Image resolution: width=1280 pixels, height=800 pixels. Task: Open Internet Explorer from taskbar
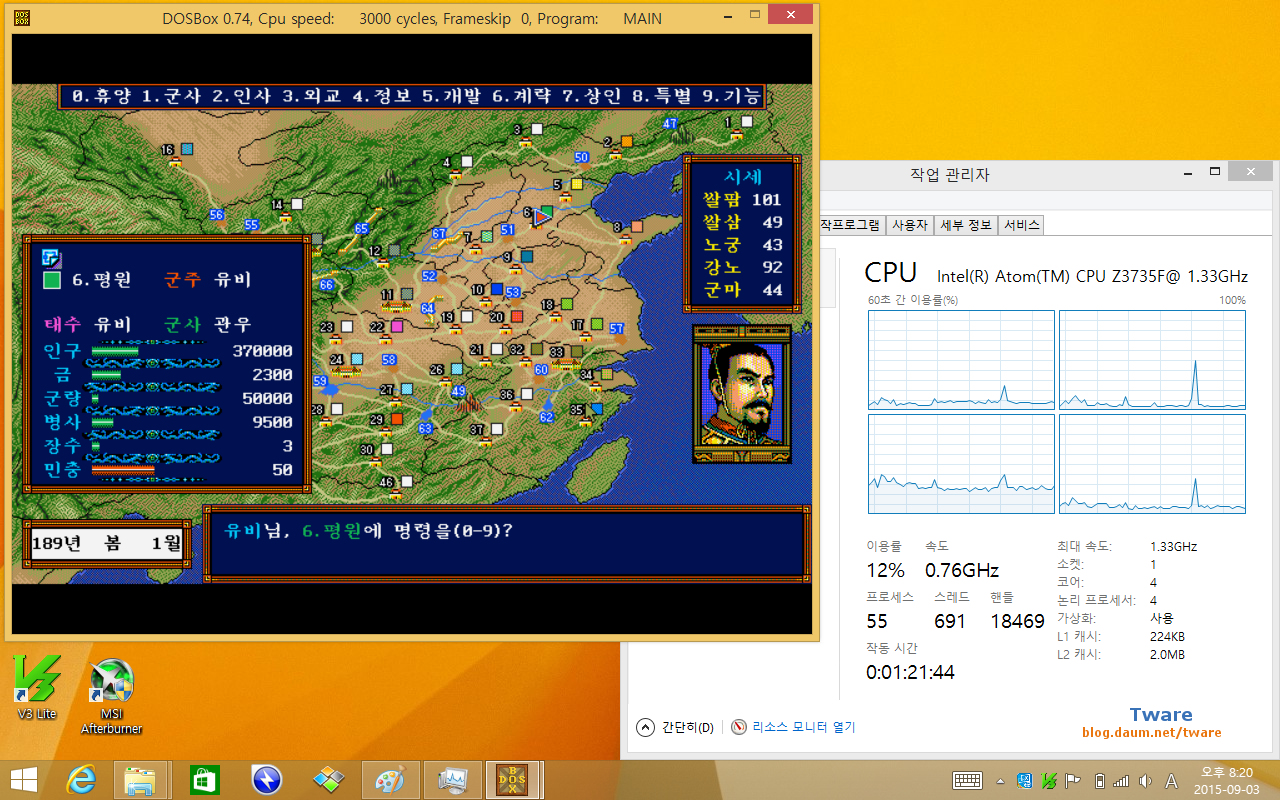pos(82,779)
